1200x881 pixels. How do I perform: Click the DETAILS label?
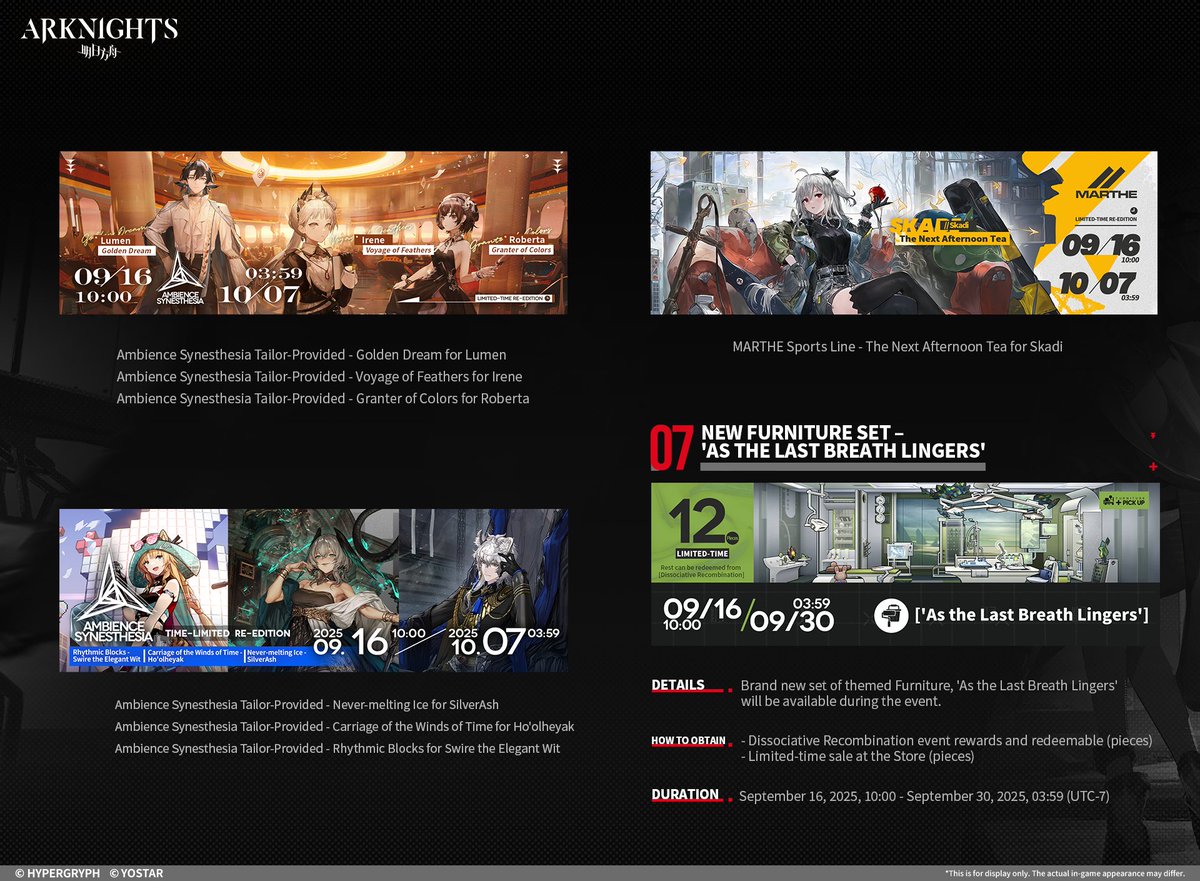coord(678,685)
